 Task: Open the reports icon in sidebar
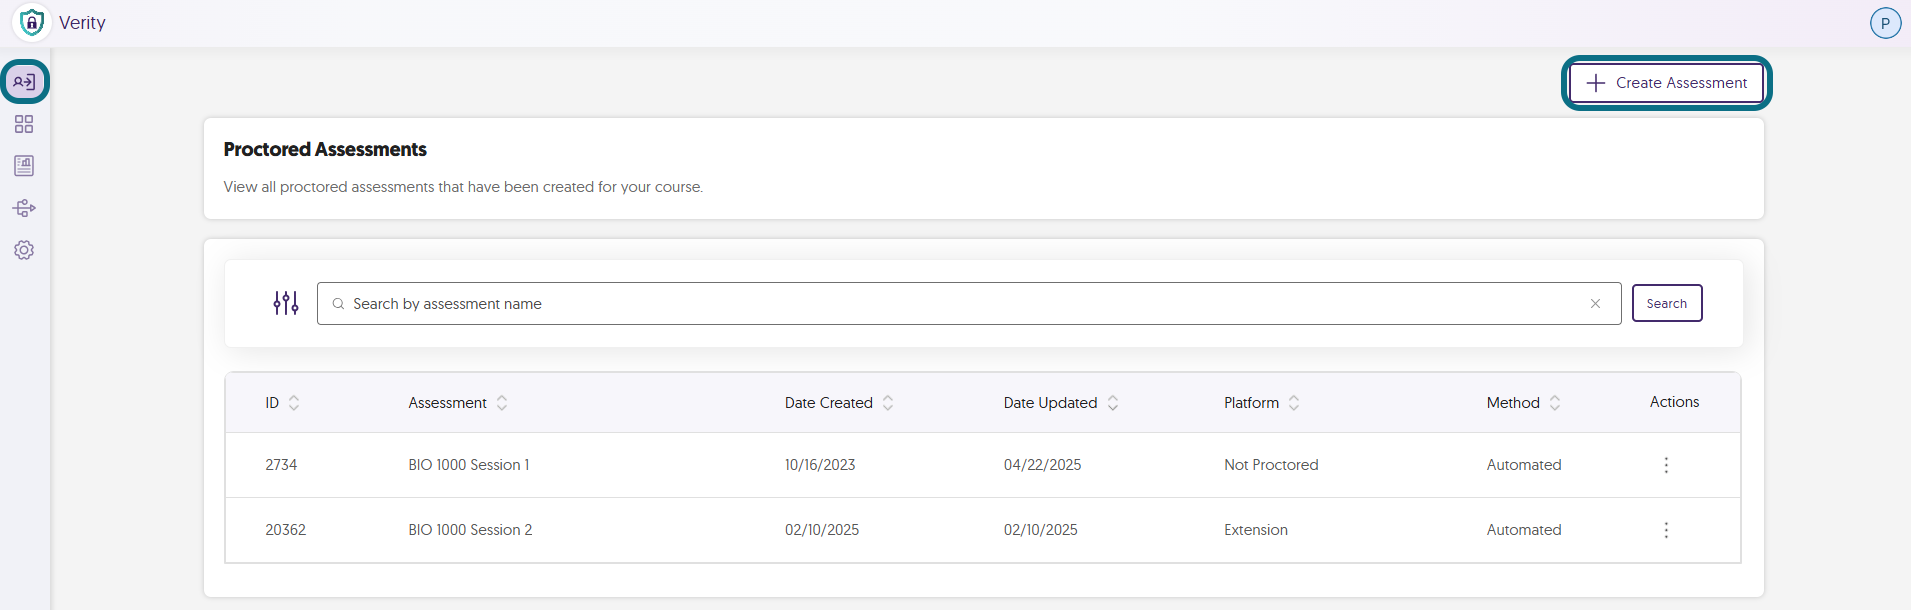24,166
